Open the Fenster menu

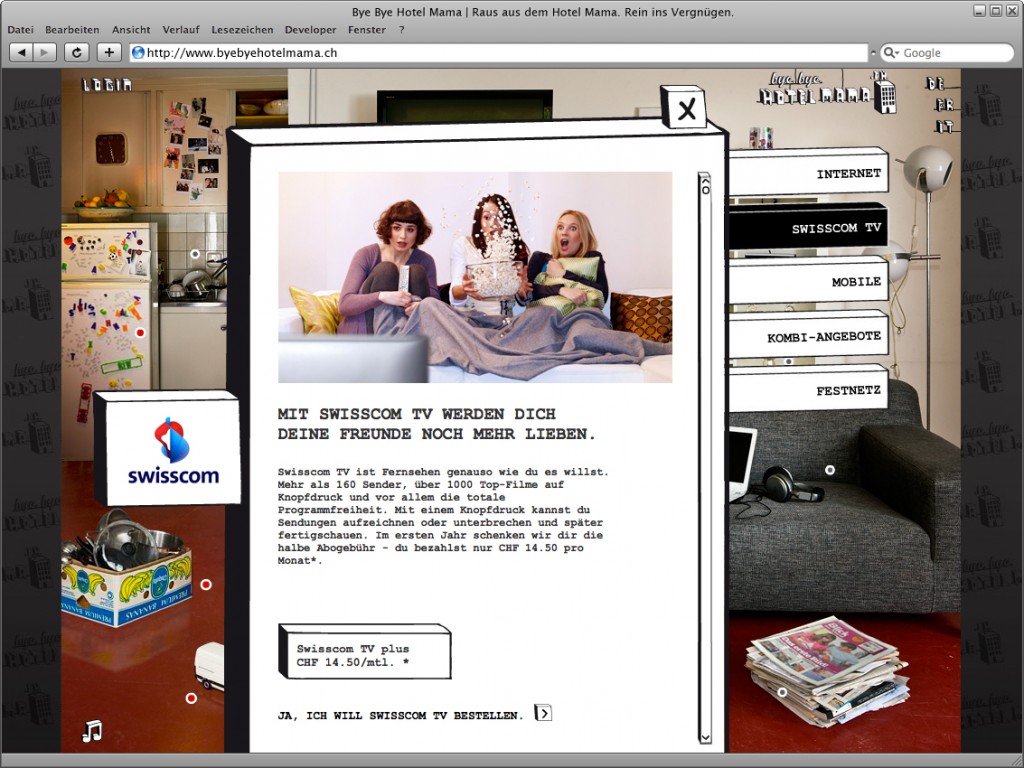tap(366, 29)
